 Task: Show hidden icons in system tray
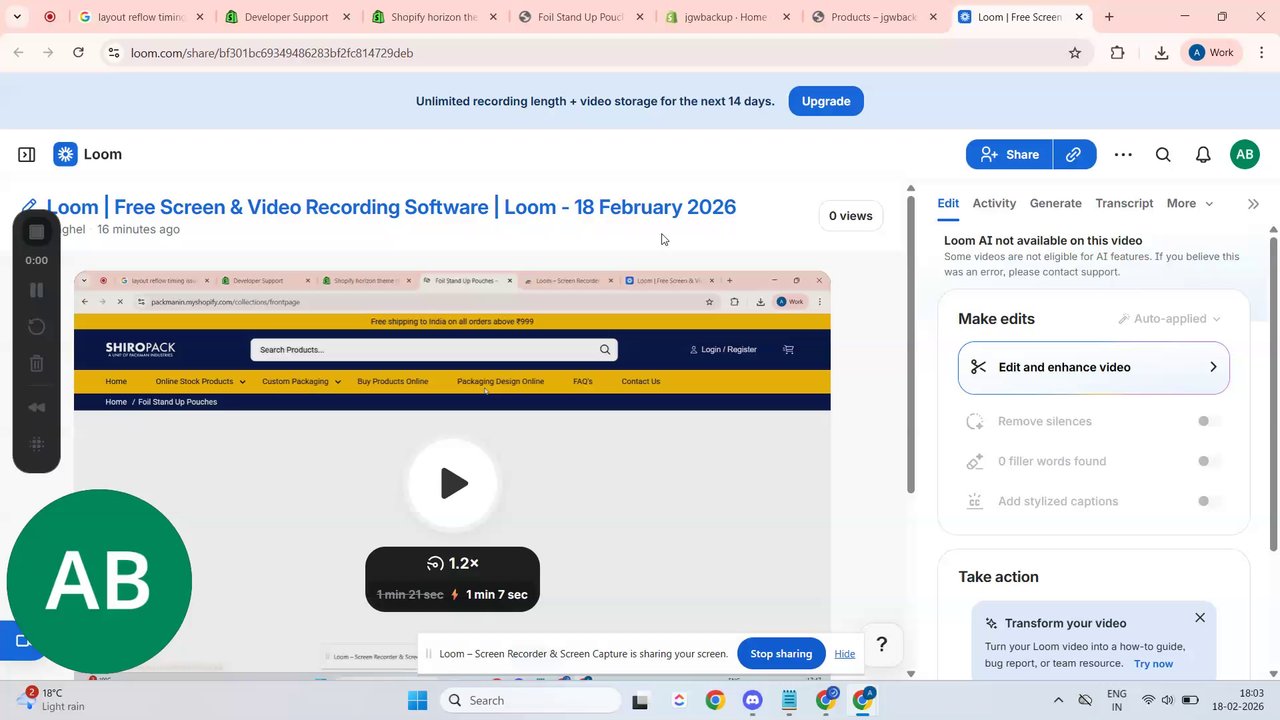tap(1058, 700)
